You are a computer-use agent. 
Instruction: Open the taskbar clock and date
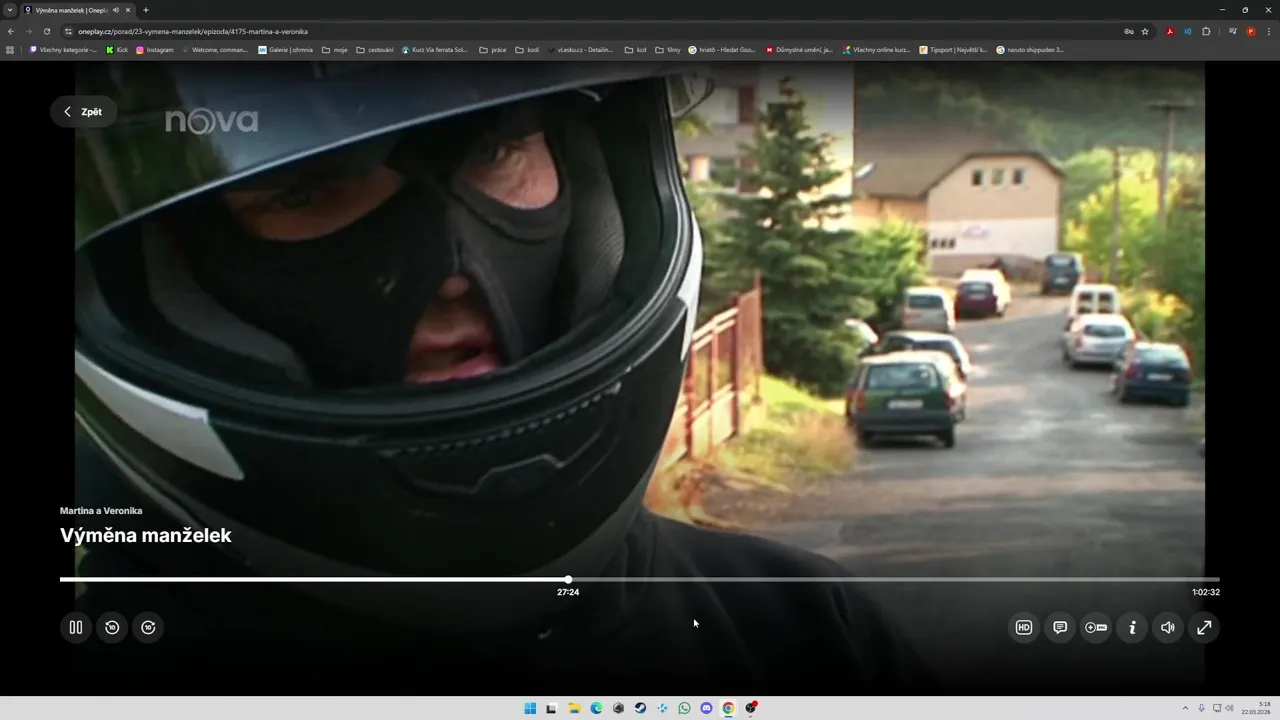(x=1257, y=708)
